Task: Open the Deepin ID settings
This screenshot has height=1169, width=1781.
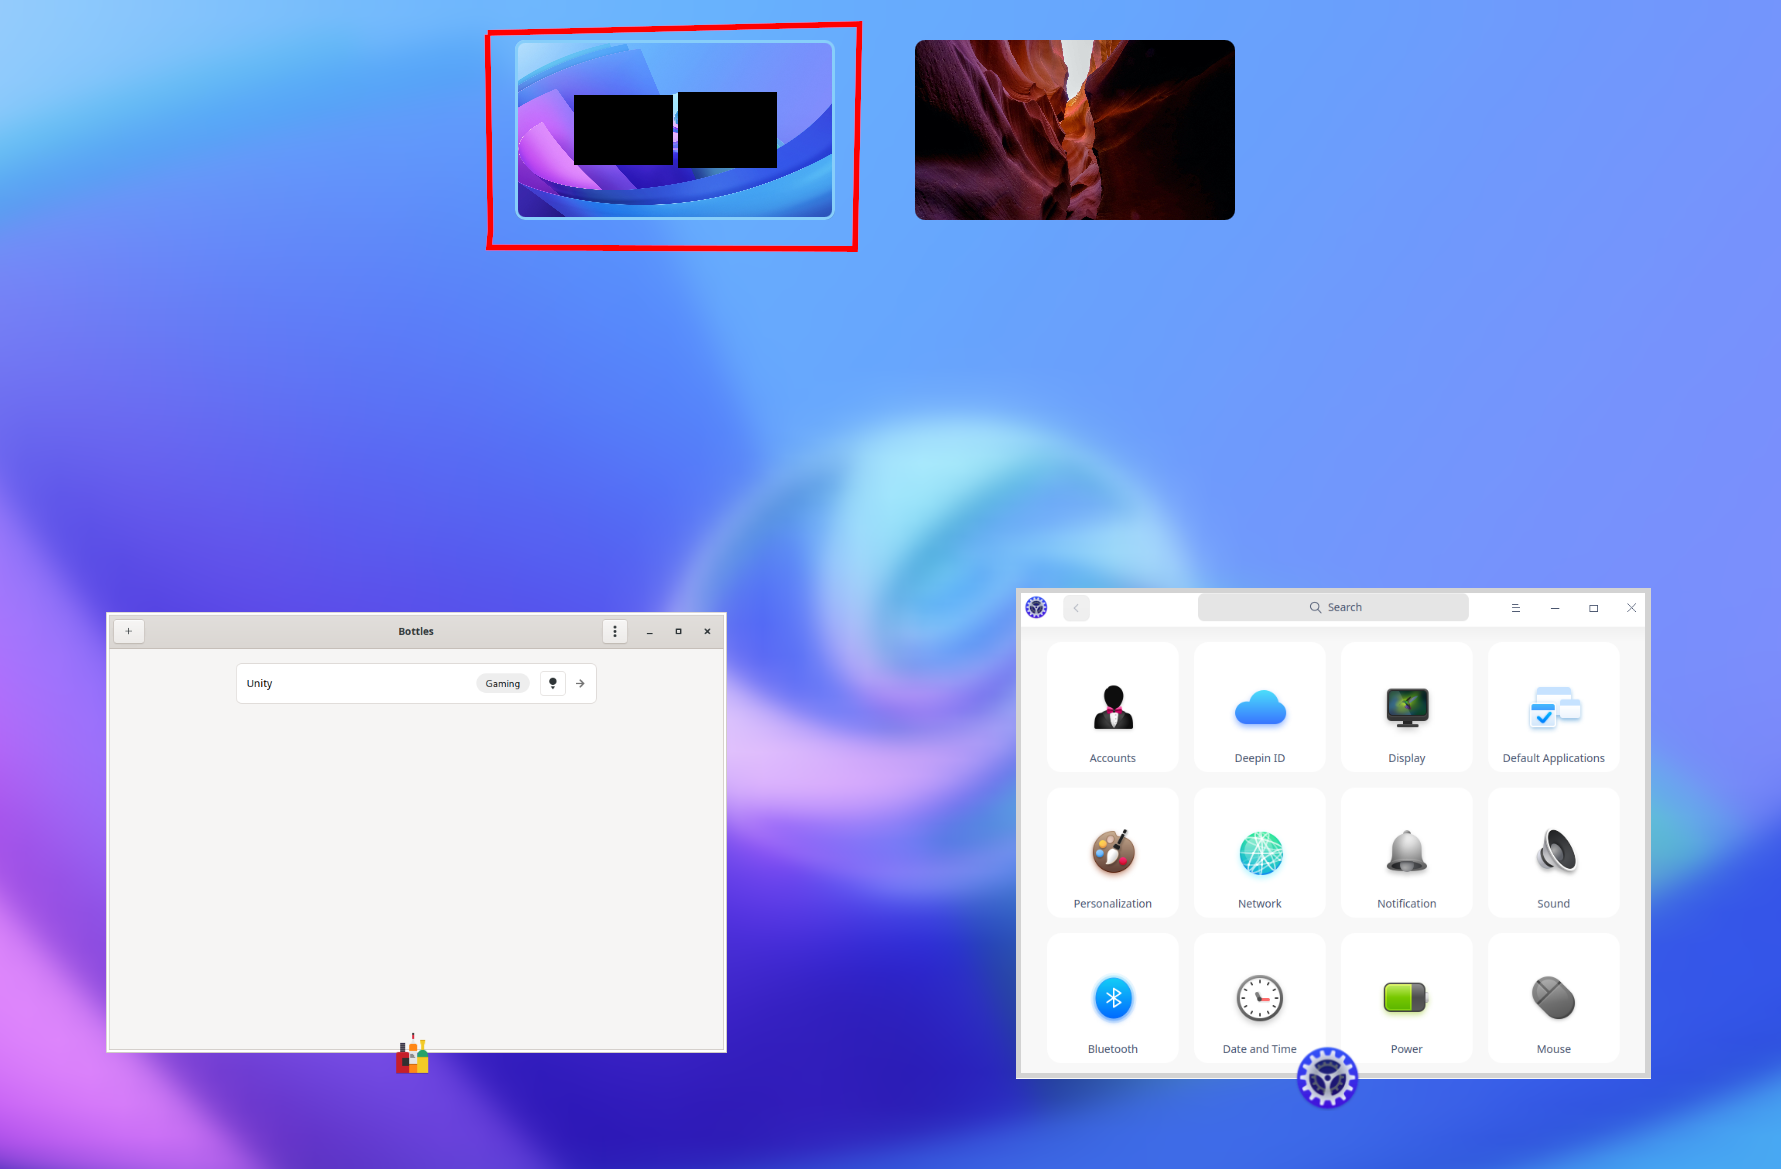Action: point(1259,706)
